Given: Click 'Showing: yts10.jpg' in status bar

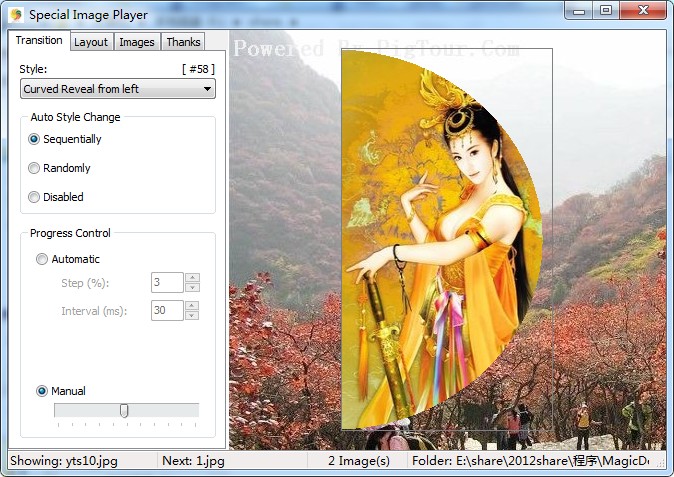Looking at the screenshot, I should (64, 461).
